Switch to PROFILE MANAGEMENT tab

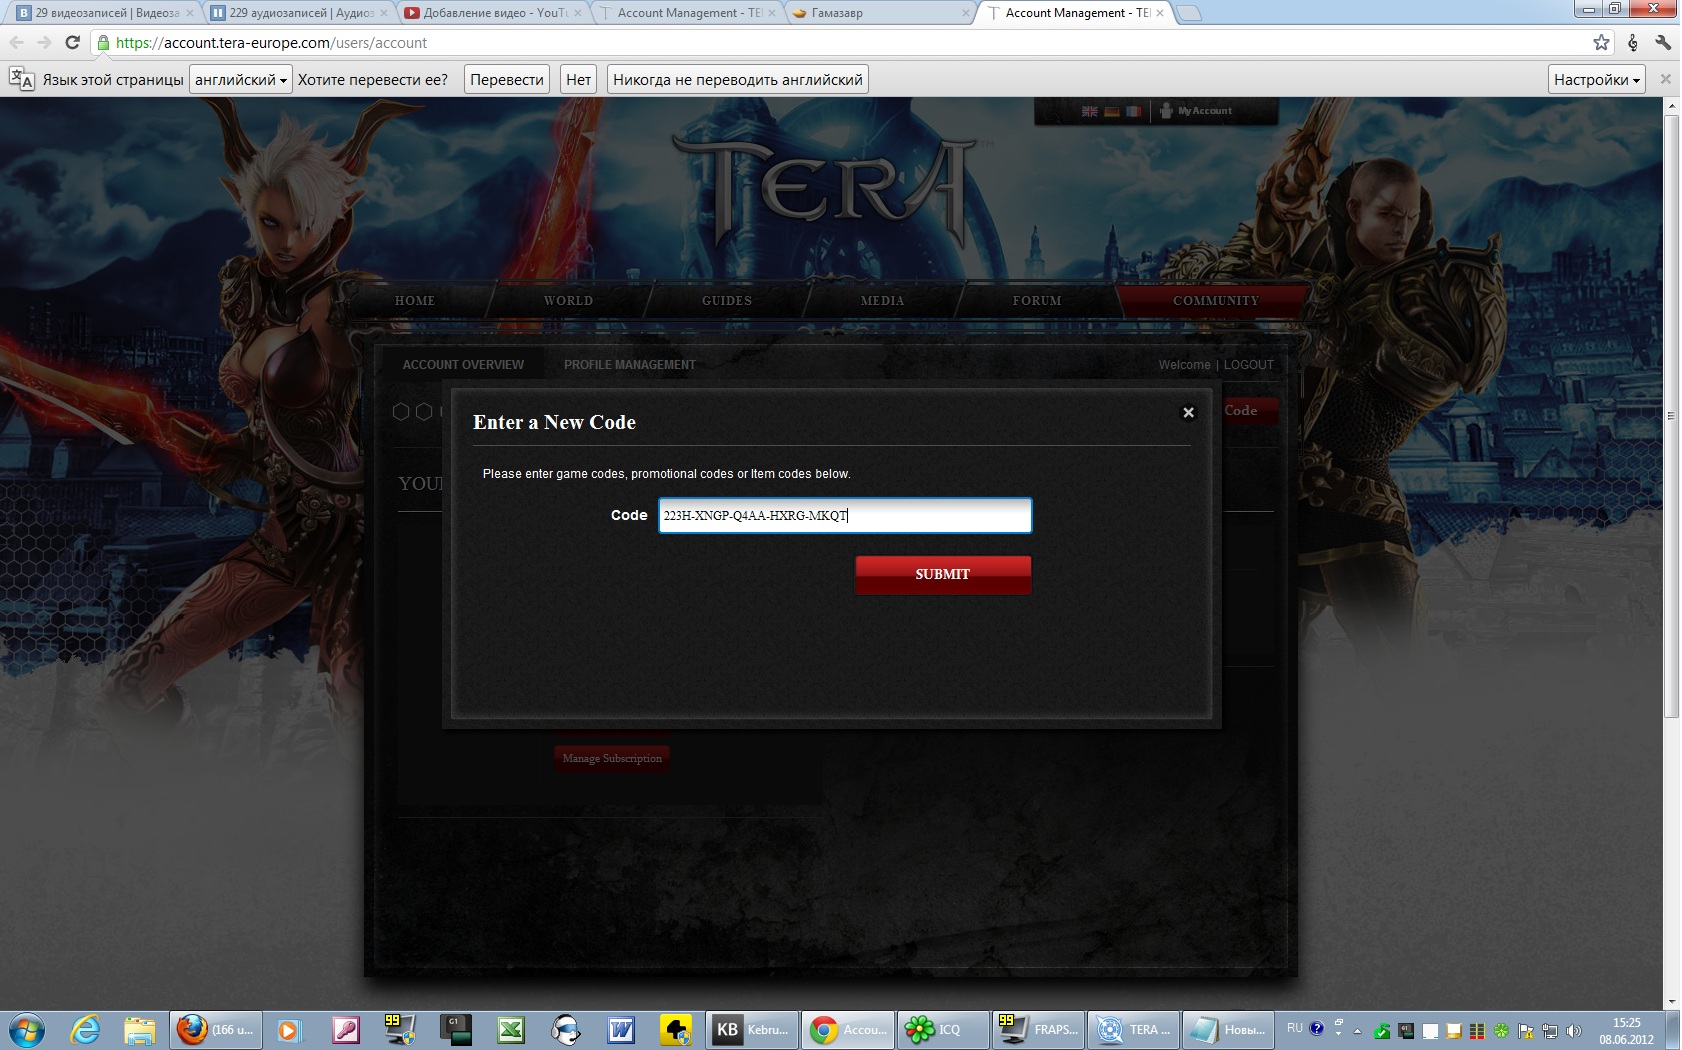point(630,365)
